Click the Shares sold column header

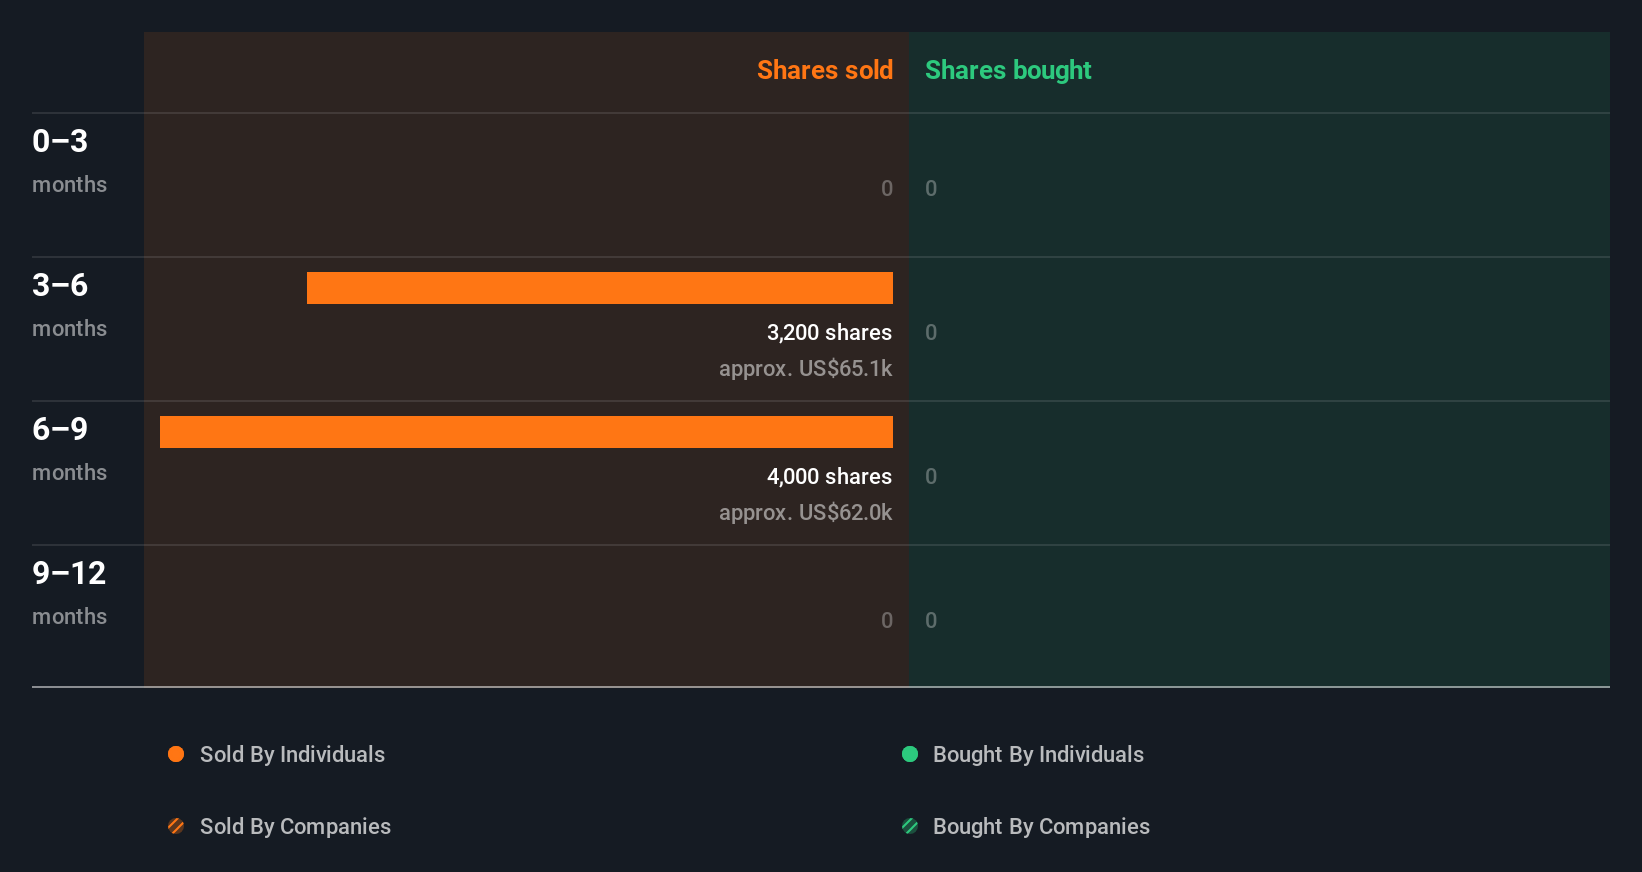[825, 70]
